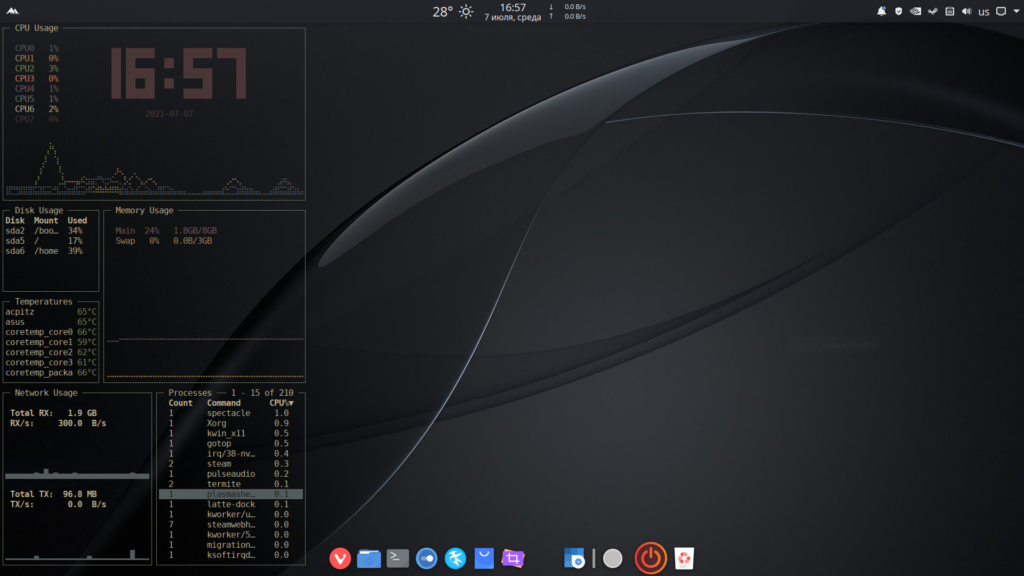This screenshot has width=1024, height=576.
Task: Click the 2021-07-07 date under the clock
Action: 169,114
